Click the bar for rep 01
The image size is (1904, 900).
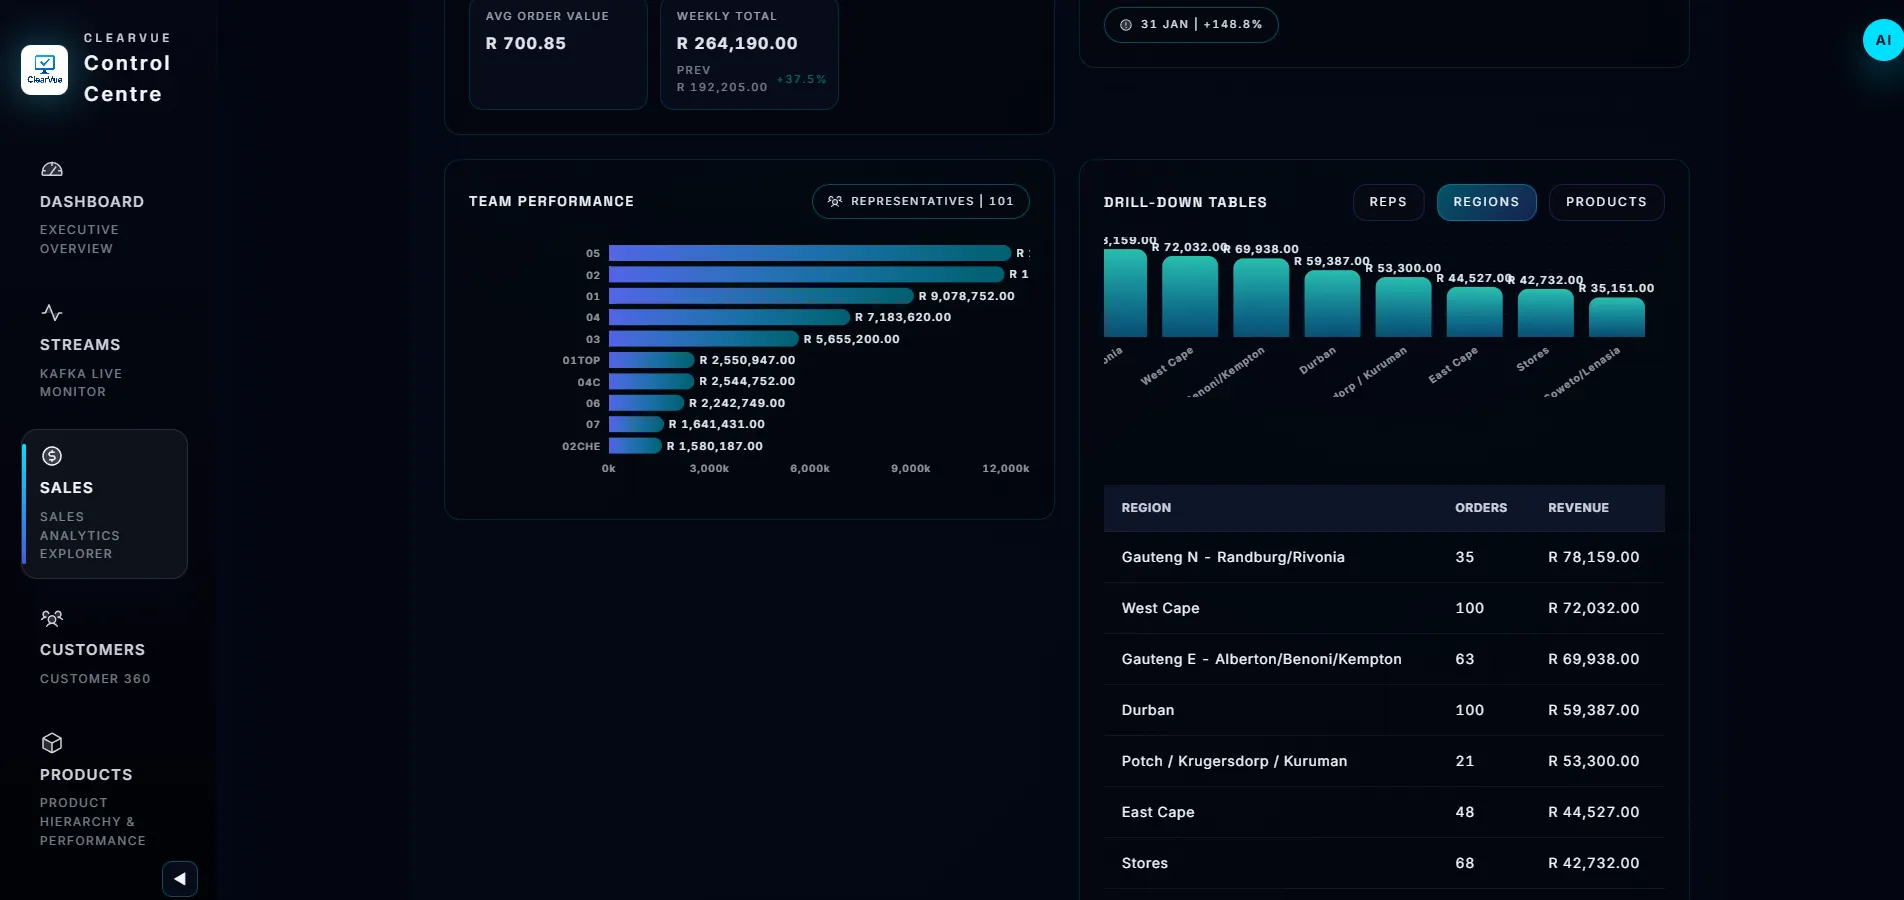(x=761, y=296)
